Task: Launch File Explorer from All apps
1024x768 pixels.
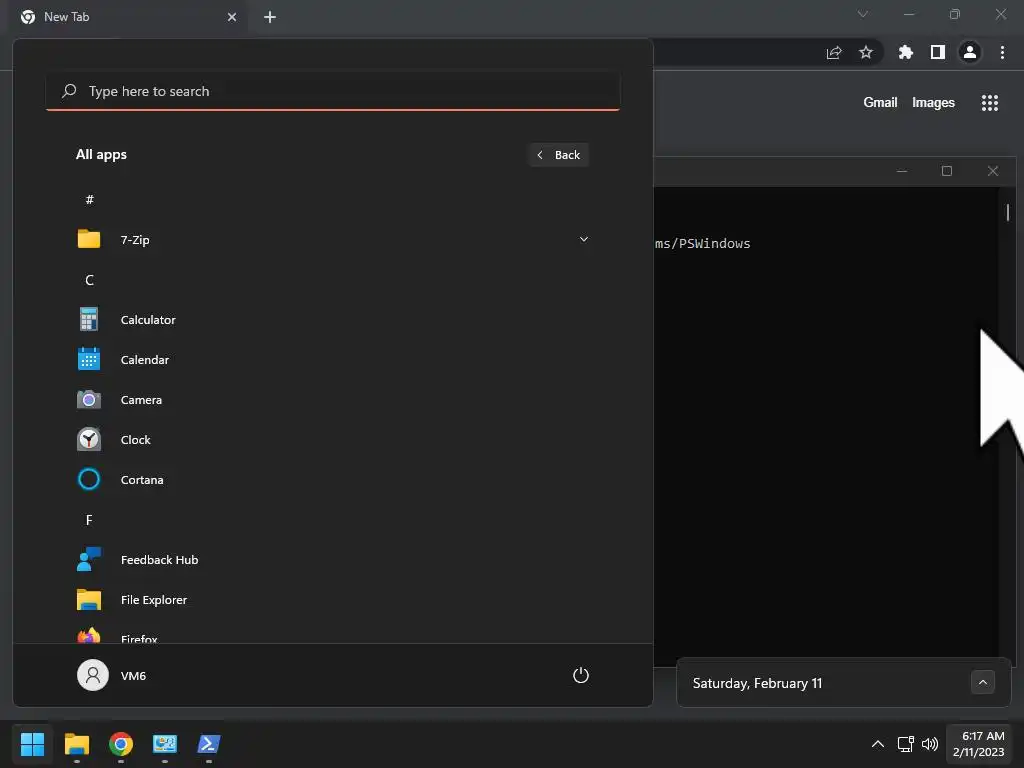Action: click(x=332, y=600)
